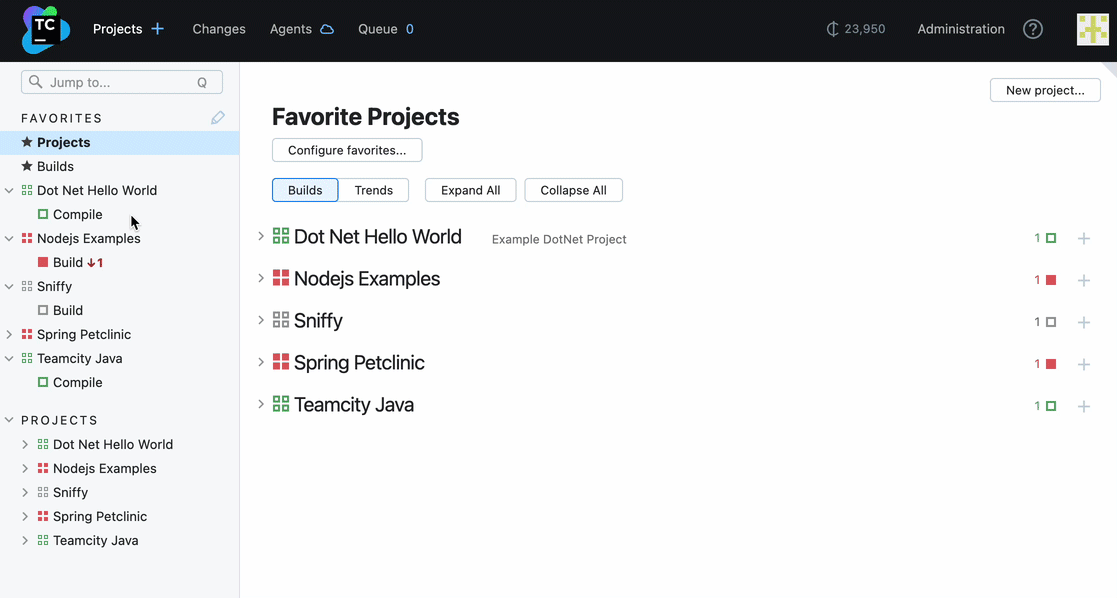Screen dimensions: 1117x598
Task: Click the New project button
Action: click(1045, 91)
